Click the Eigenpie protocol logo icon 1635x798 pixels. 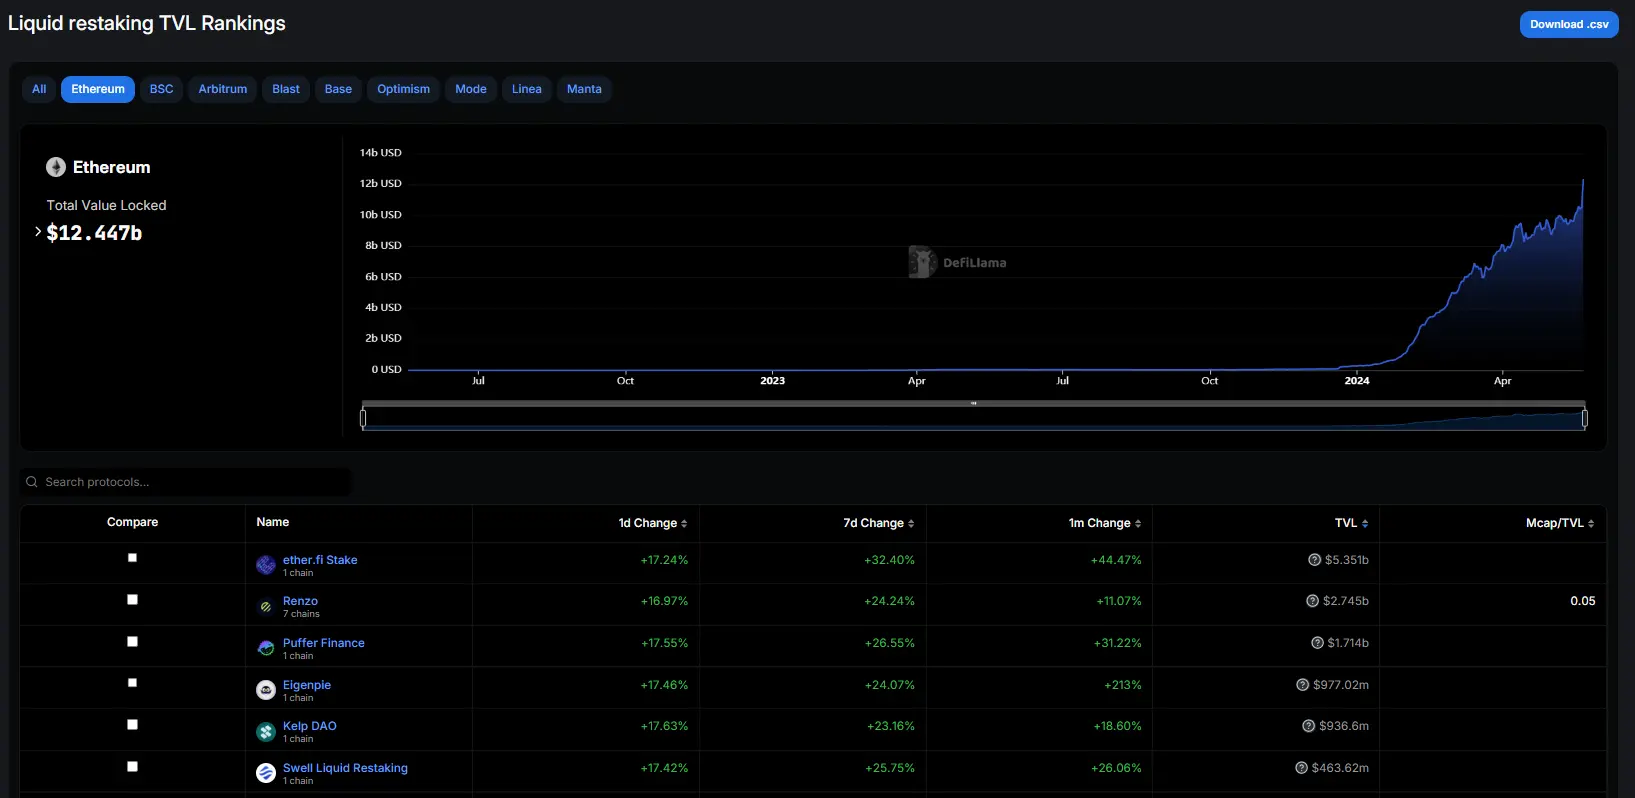pos(266,690)
